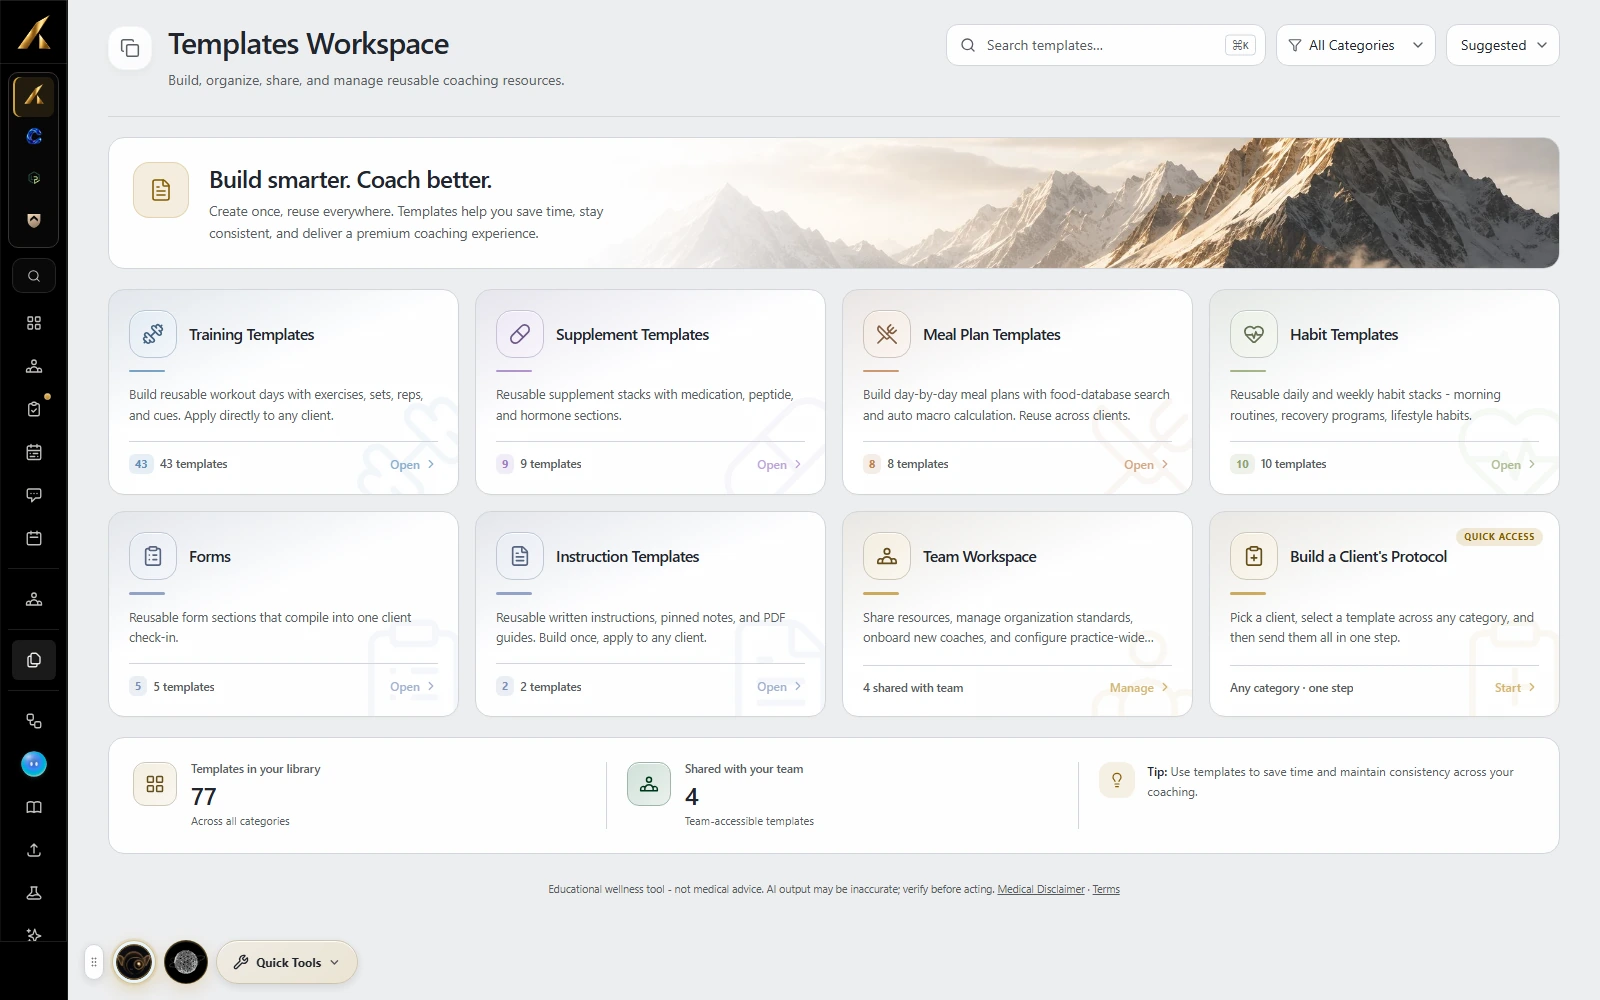Click the document icon in the Build smarter banner

[161, 190]
